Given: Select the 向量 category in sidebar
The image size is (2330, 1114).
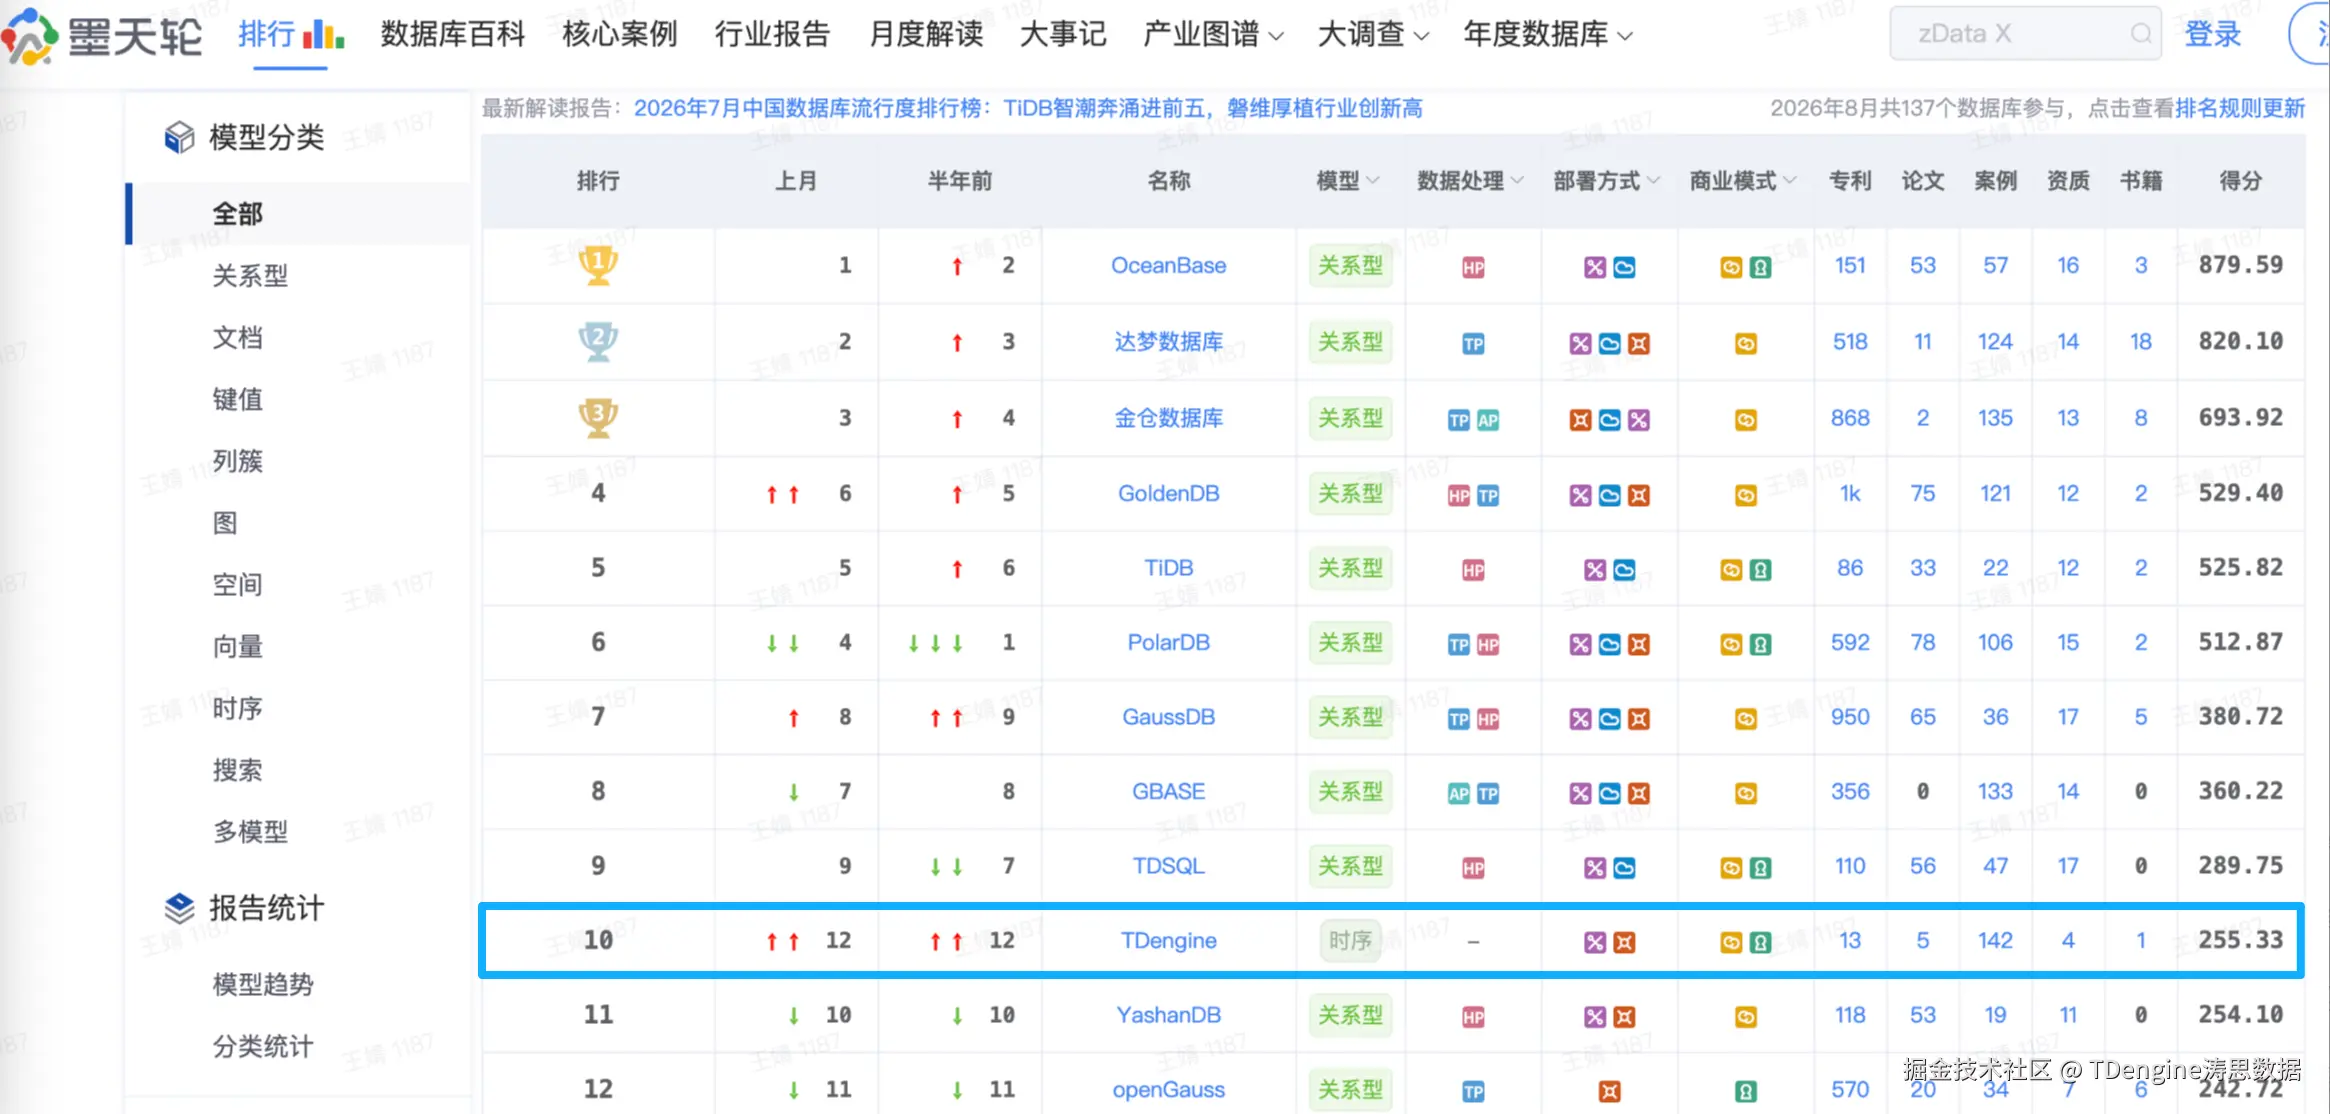Looking at the screenshot, I should click(x=237, y=647).
